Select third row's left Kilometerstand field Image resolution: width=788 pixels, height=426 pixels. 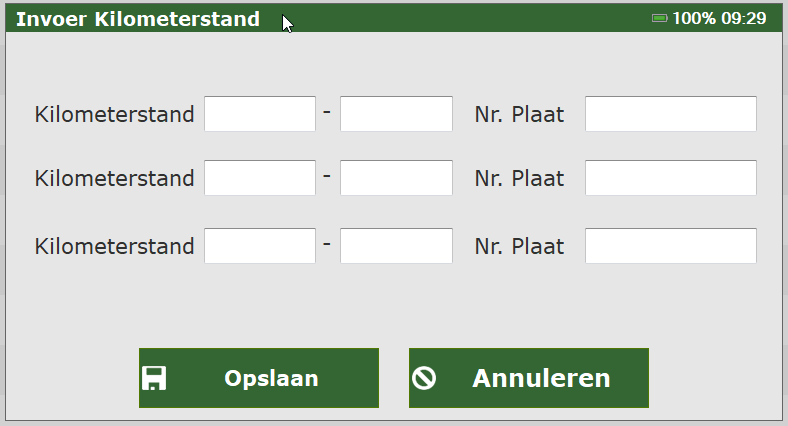coord(260,246)
